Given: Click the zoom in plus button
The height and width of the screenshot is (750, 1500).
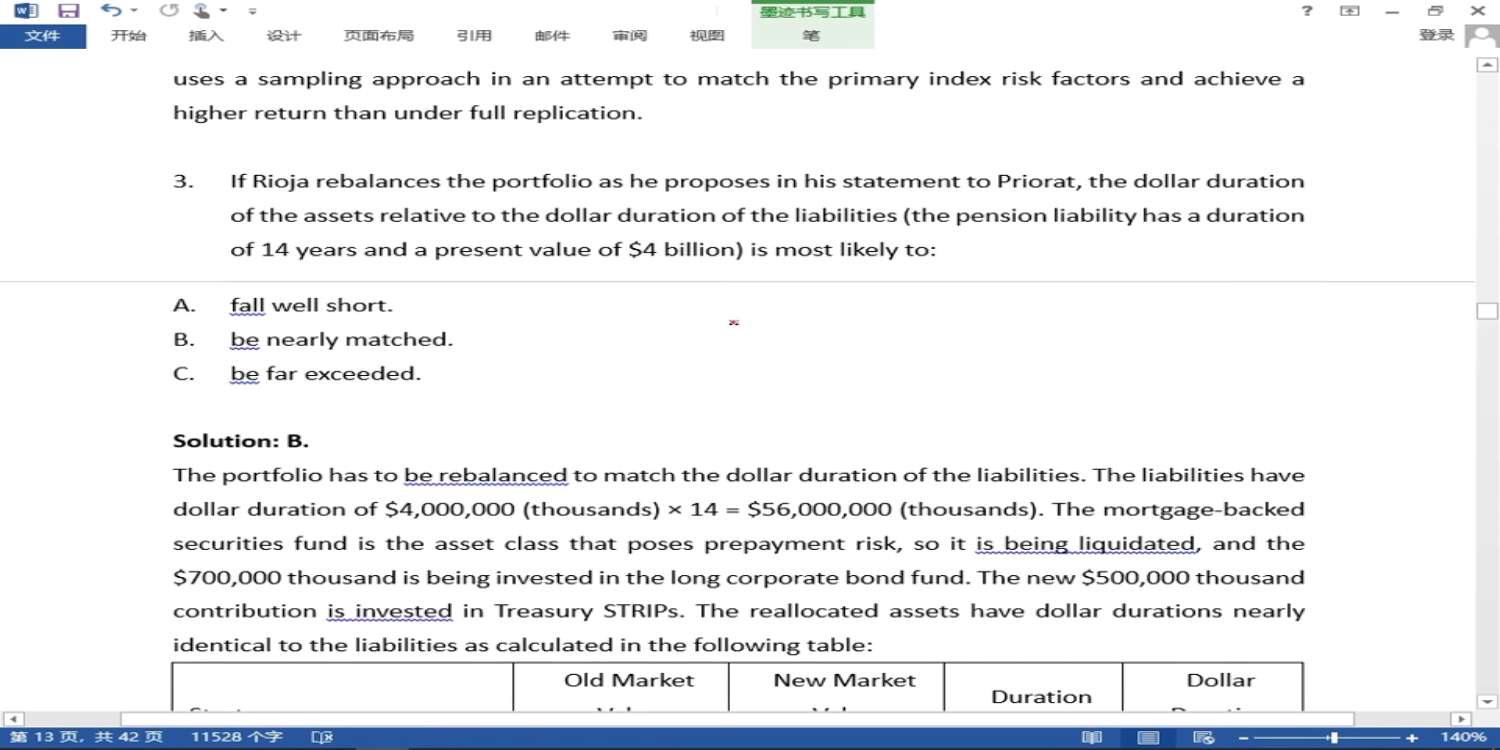Looking at the screenshot, I should click(x=1412, y=738).
